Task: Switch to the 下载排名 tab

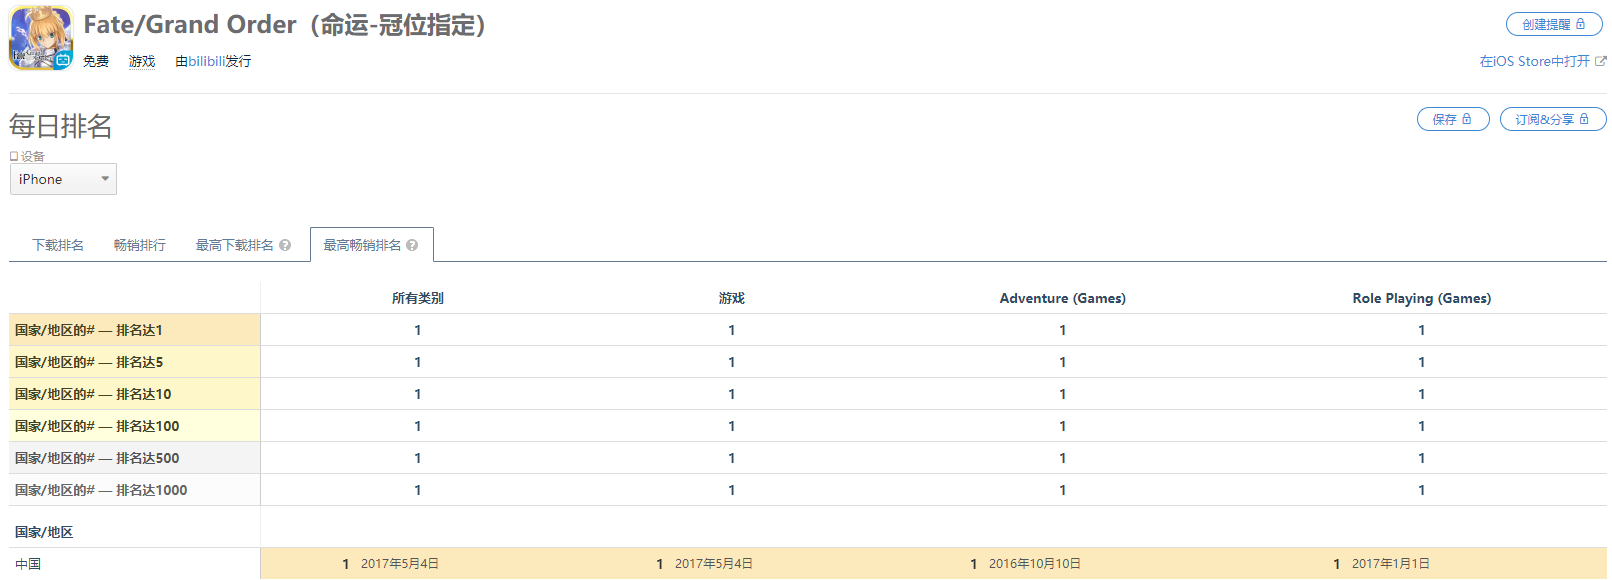Action: [58, 245]
